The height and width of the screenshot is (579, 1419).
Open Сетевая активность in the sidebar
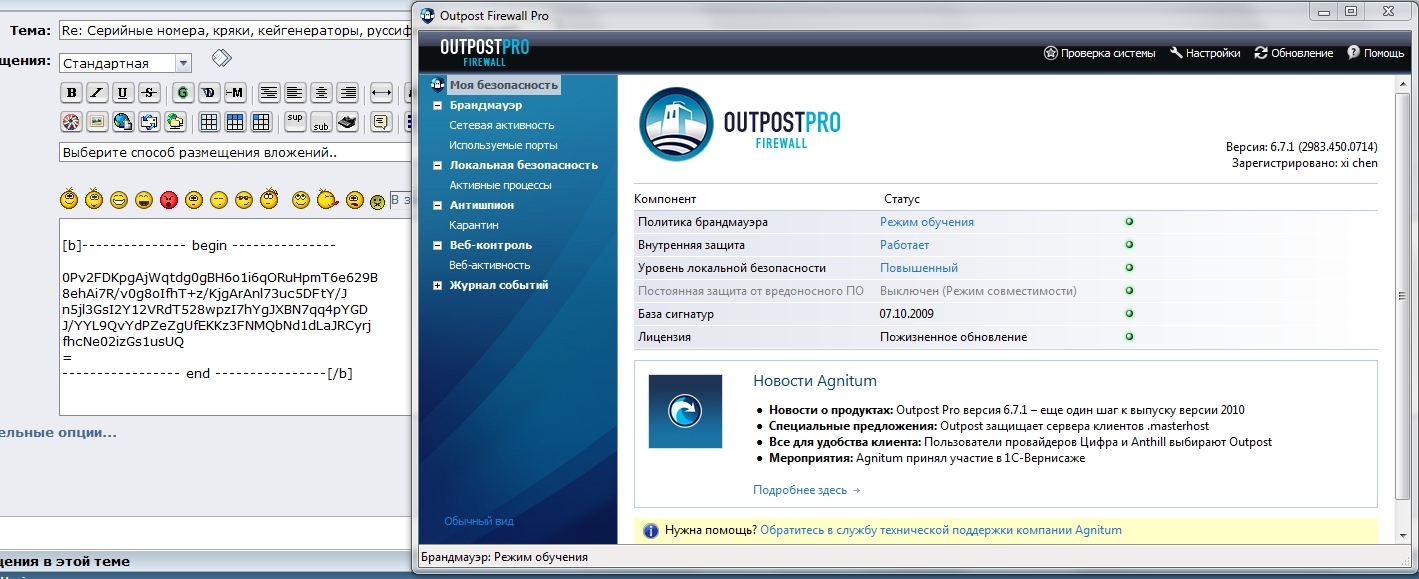pos(502,125)
